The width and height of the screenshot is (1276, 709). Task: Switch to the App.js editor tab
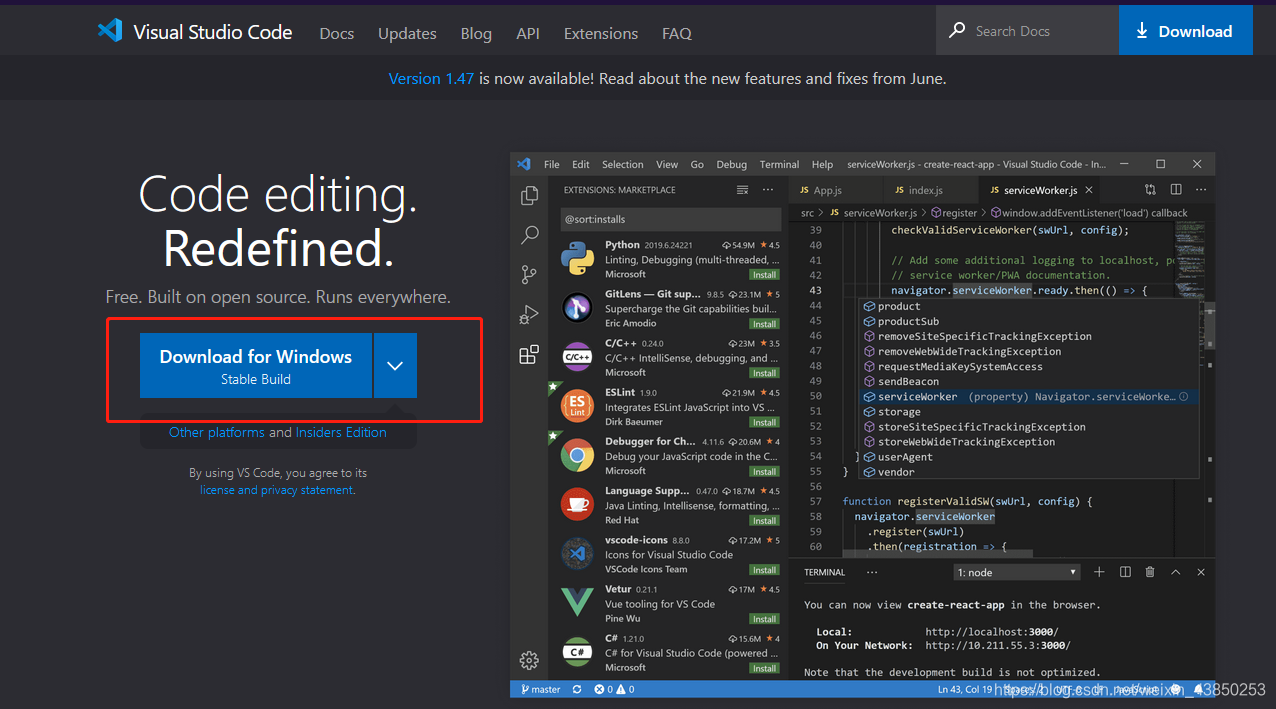827,190
